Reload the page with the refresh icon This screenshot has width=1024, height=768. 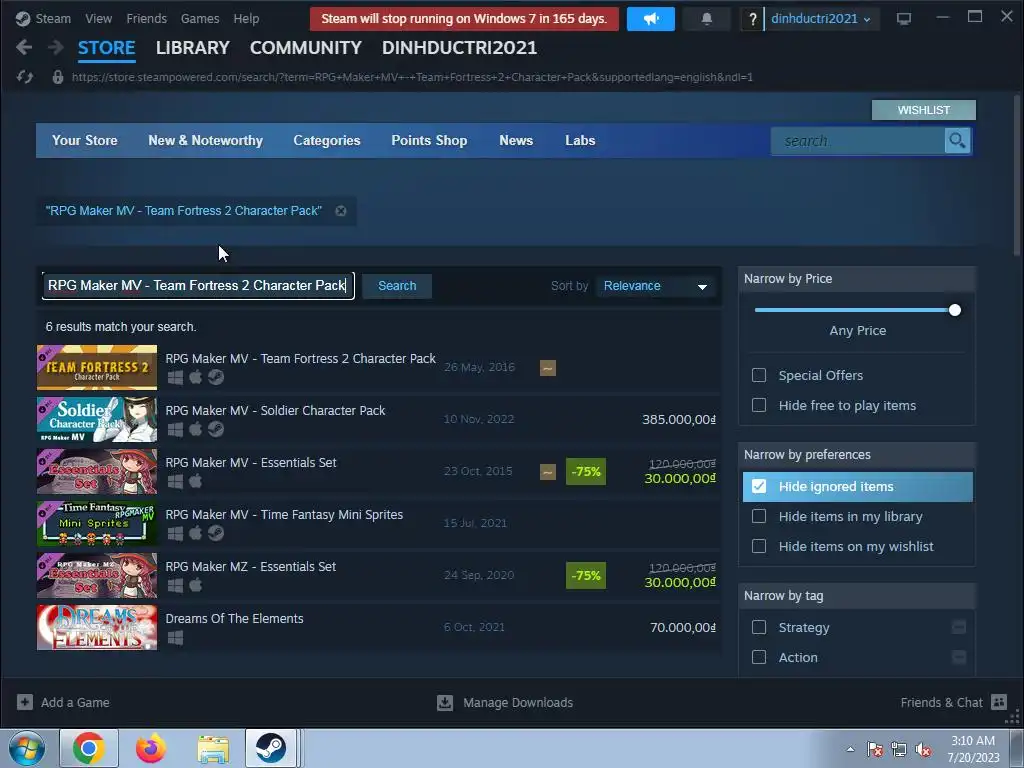(25, 77)
